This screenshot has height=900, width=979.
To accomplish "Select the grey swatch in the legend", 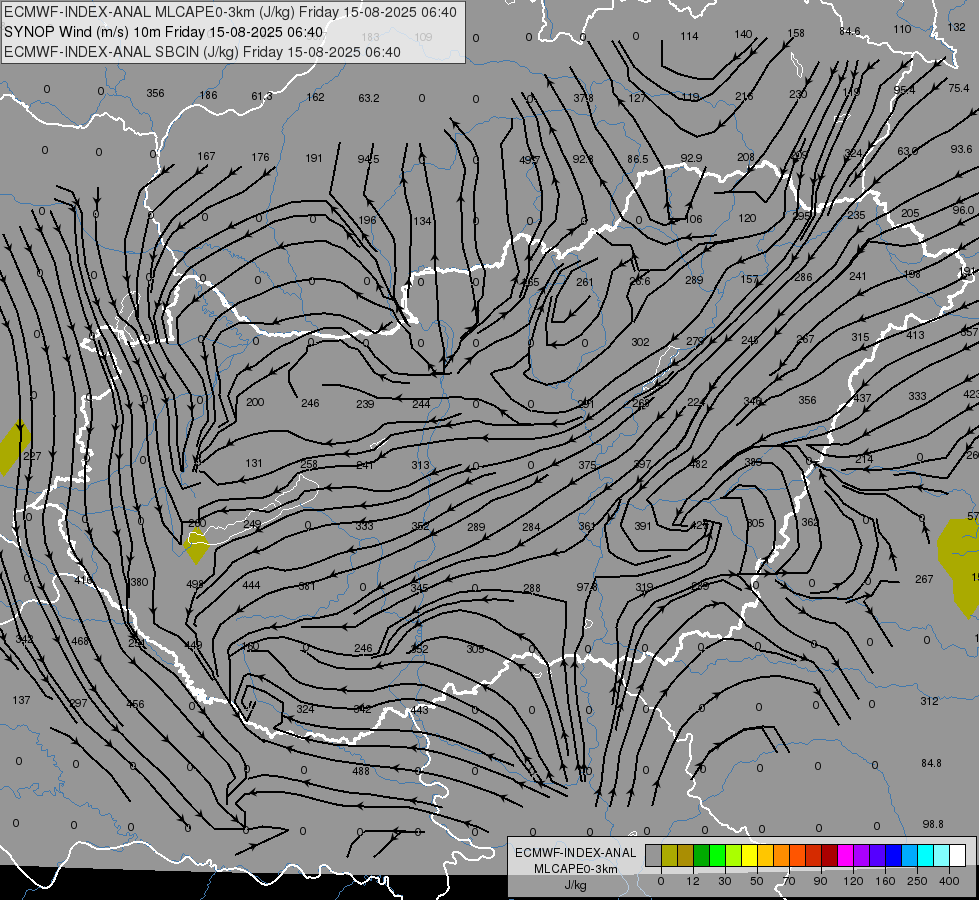I will click(653, 855).
